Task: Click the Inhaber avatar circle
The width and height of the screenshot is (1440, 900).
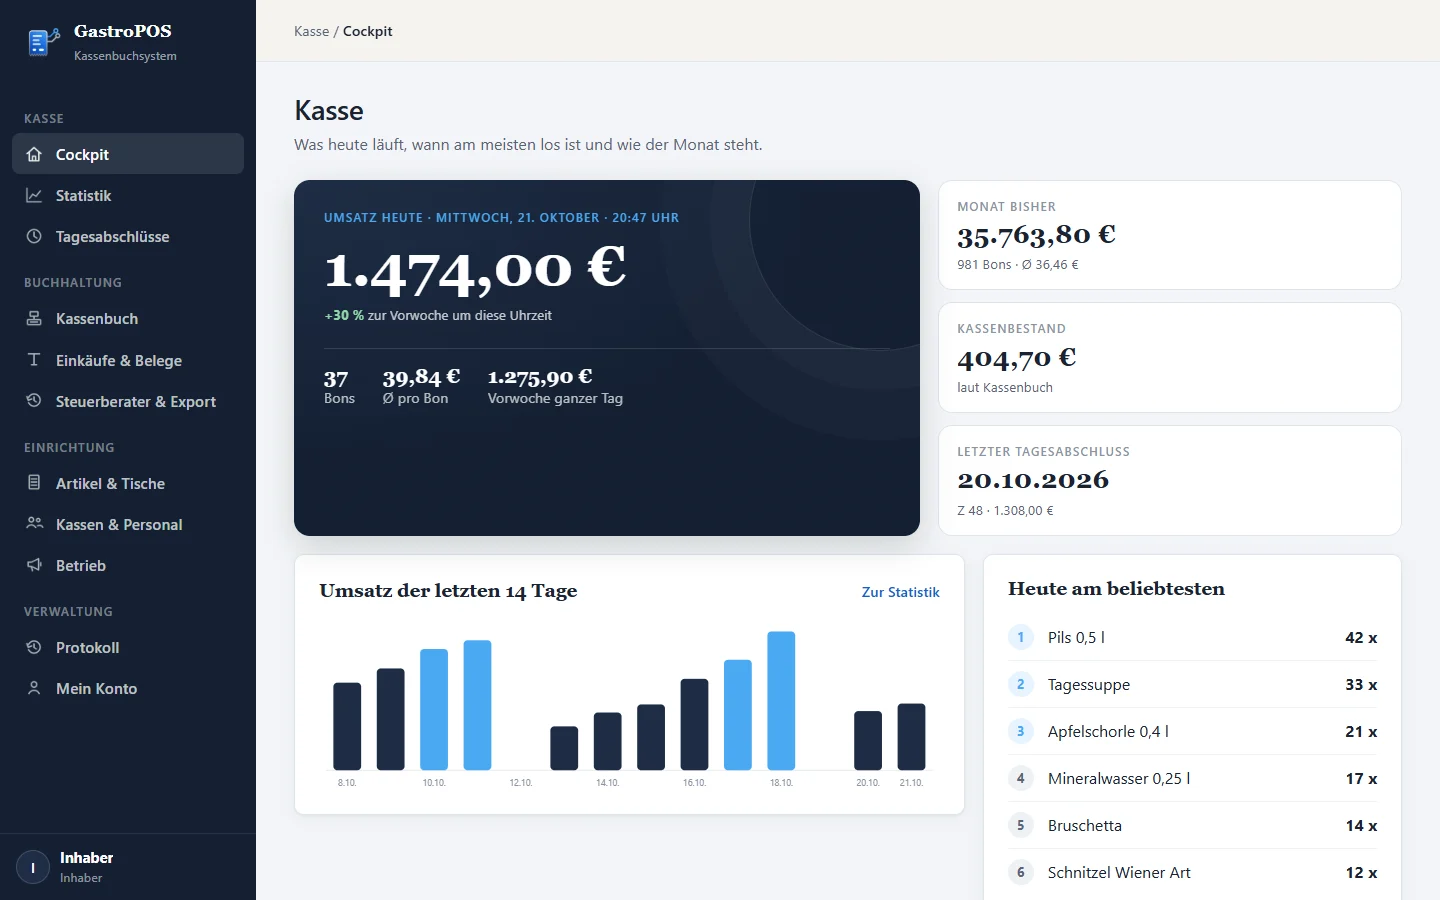Action: 33,867
